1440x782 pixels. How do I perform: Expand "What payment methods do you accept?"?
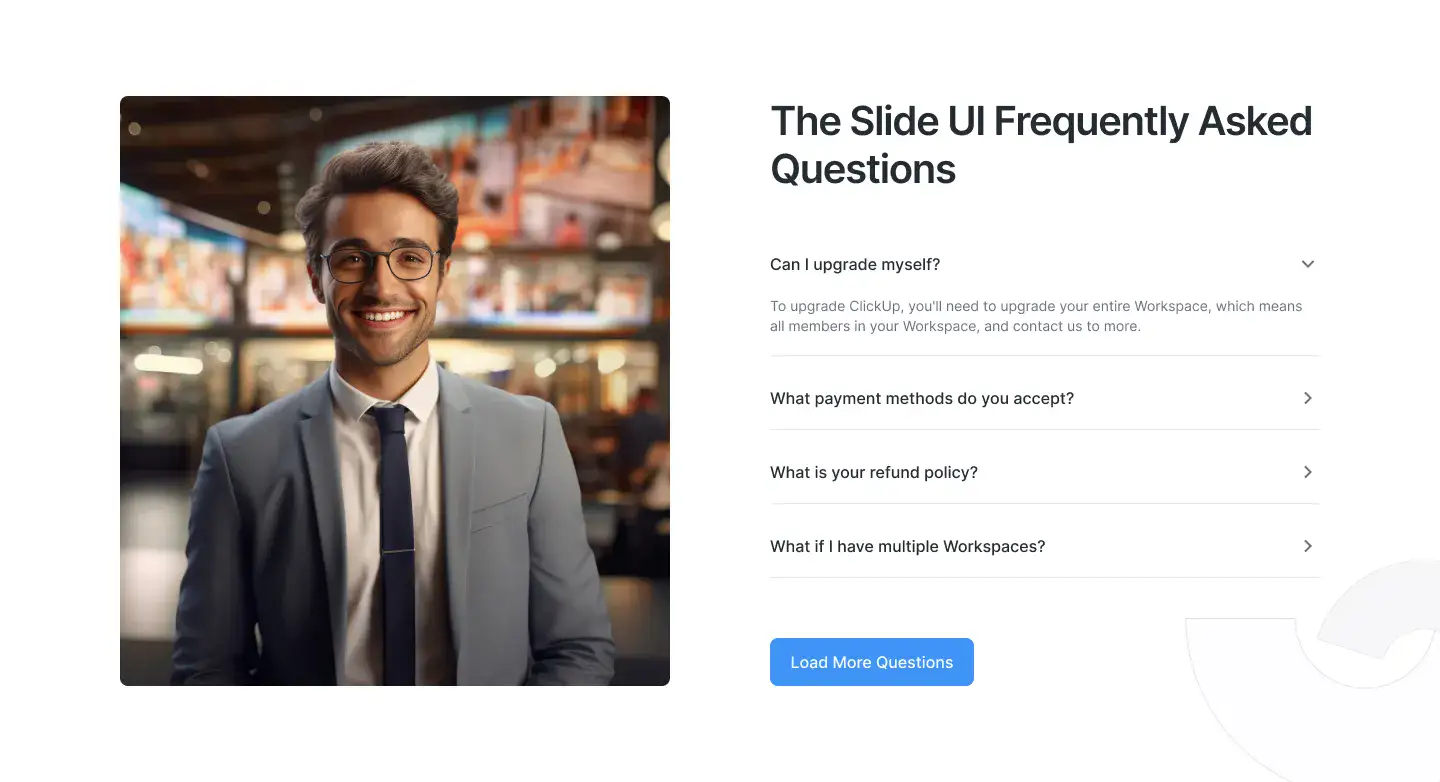point(922,398)
